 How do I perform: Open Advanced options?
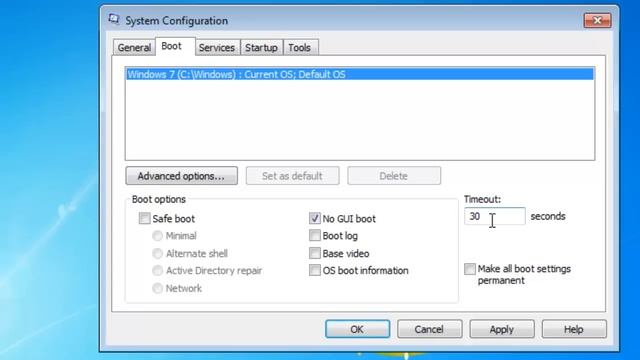(x=182, y=176)
